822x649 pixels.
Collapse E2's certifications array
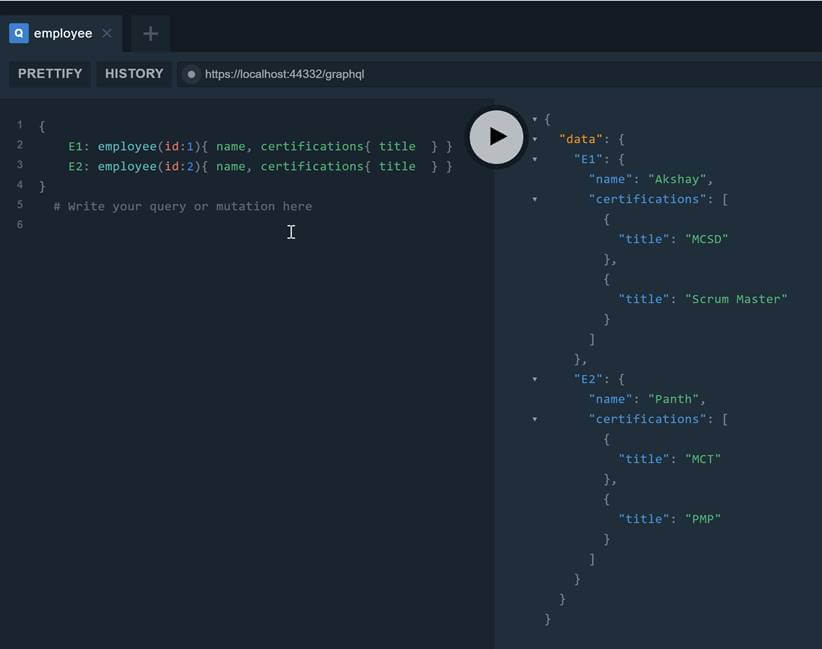(535, 418)
